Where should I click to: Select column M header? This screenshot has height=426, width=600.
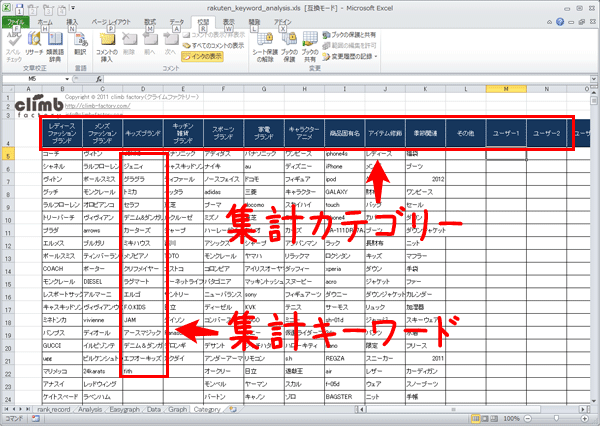point(506,89)
